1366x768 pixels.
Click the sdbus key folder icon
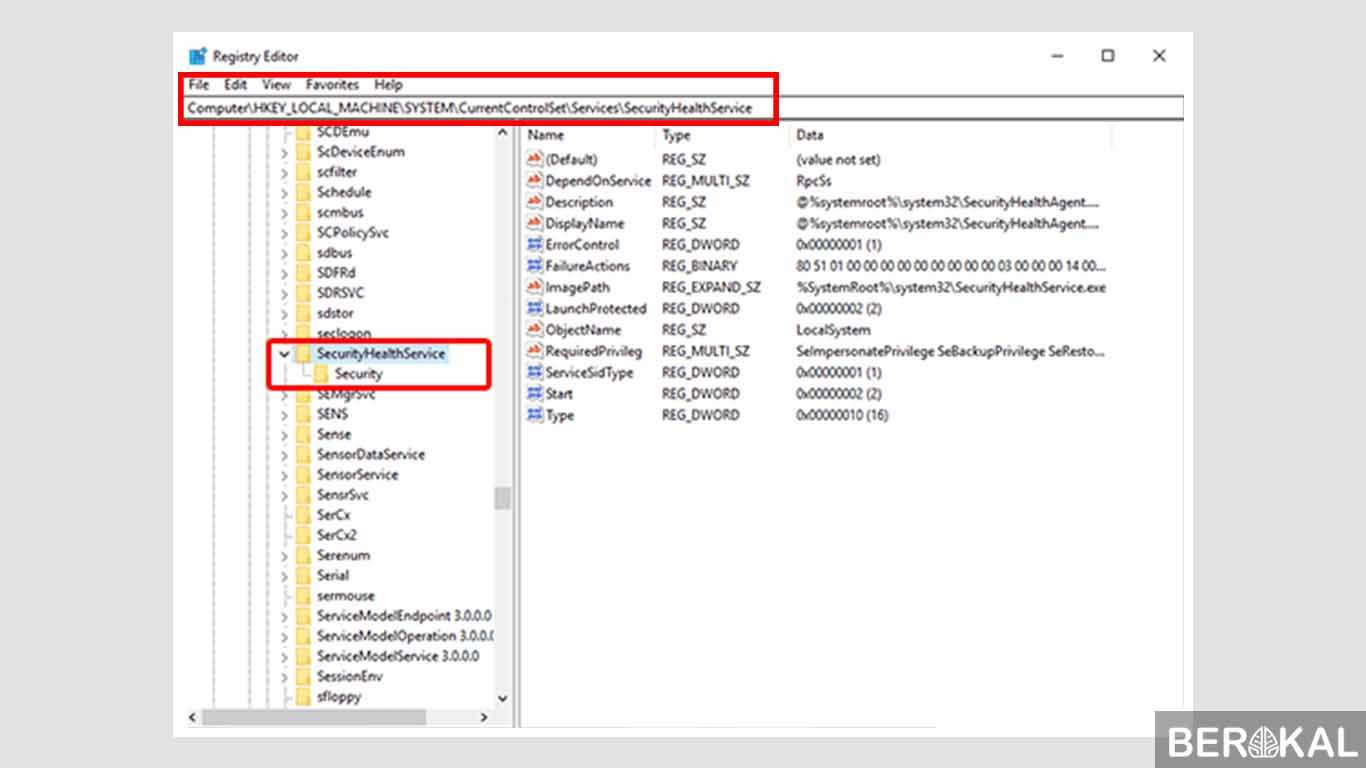click(x=303, y=253)
